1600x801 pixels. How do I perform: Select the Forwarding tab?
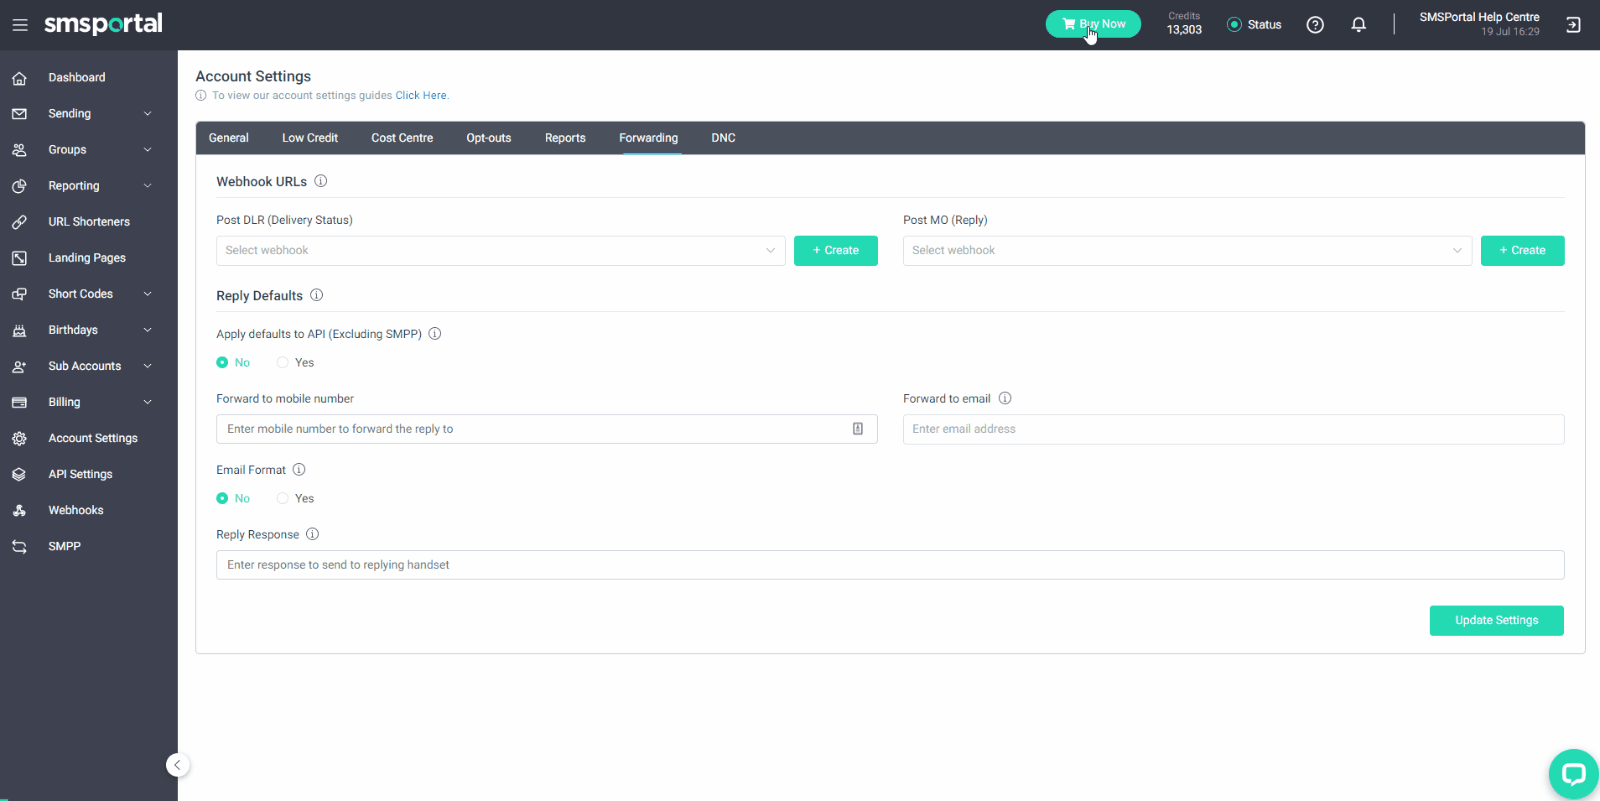click(648, 138)
